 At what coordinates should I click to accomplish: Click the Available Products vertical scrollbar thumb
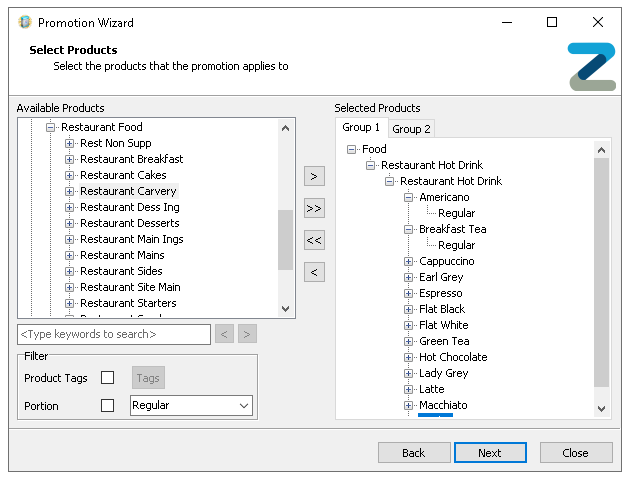[285, 239]
